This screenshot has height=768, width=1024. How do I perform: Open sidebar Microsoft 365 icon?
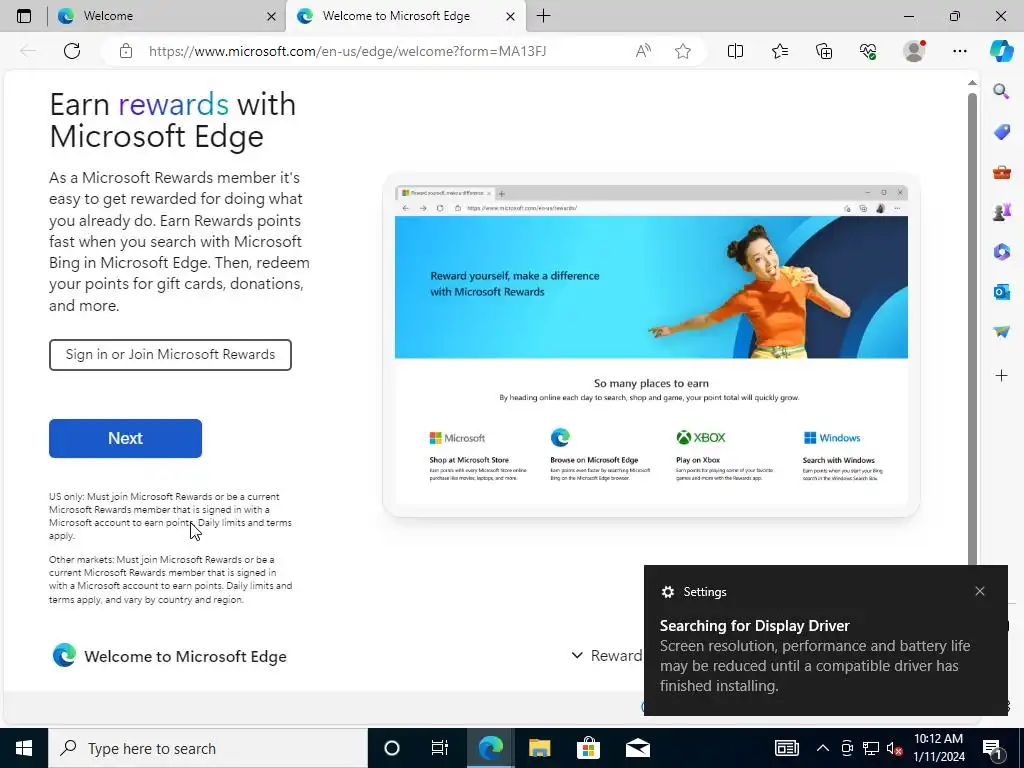pos(1002,252)
